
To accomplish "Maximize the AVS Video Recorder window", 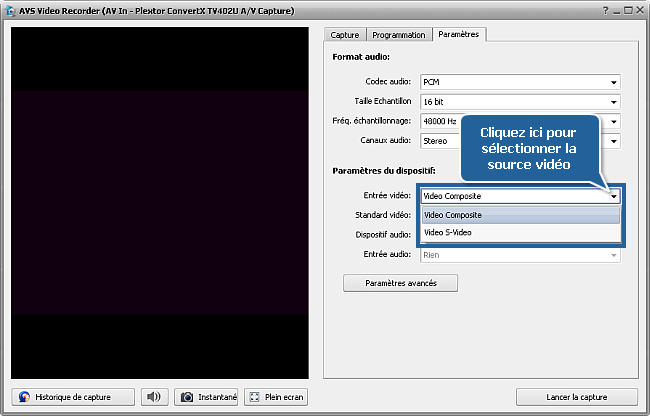I will [x=628, y=11].
